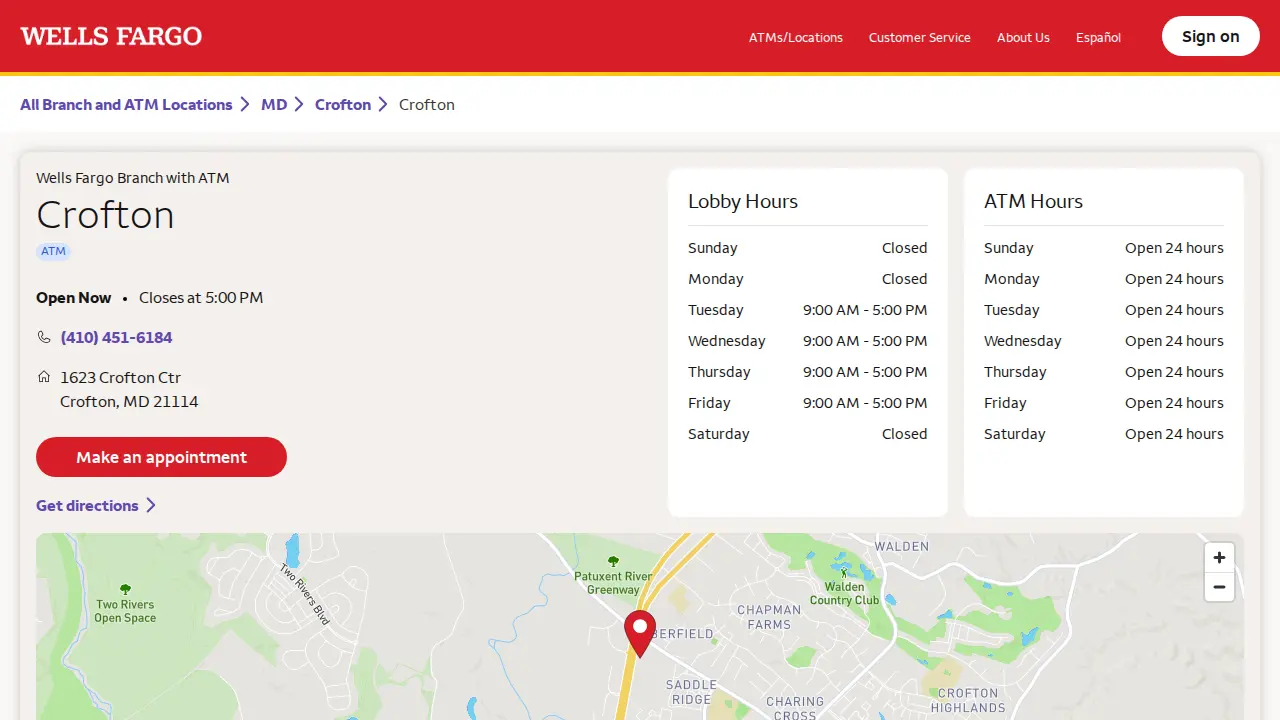Click Make an appointment button
Screen dimensions: 1280x720
click(161, 457)
